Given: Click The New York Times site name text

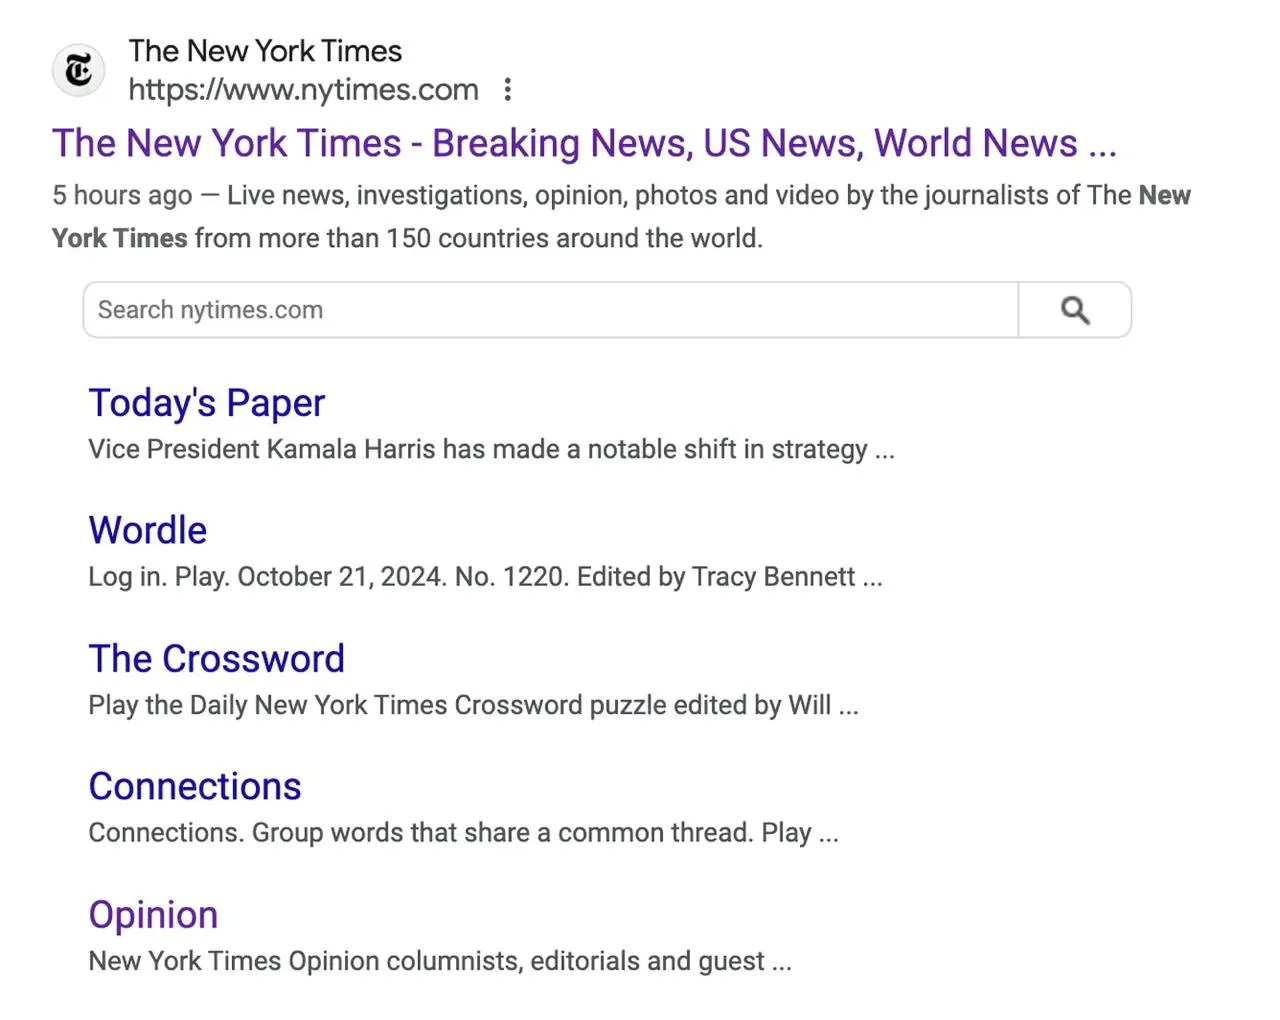Looking at the screenshot, I should point(265,51).
